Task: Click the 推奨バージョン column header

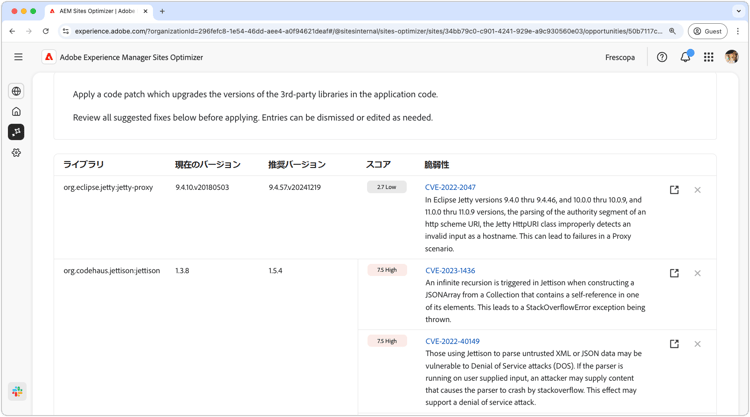Action: pyautogui.click(x=297, y=165)
